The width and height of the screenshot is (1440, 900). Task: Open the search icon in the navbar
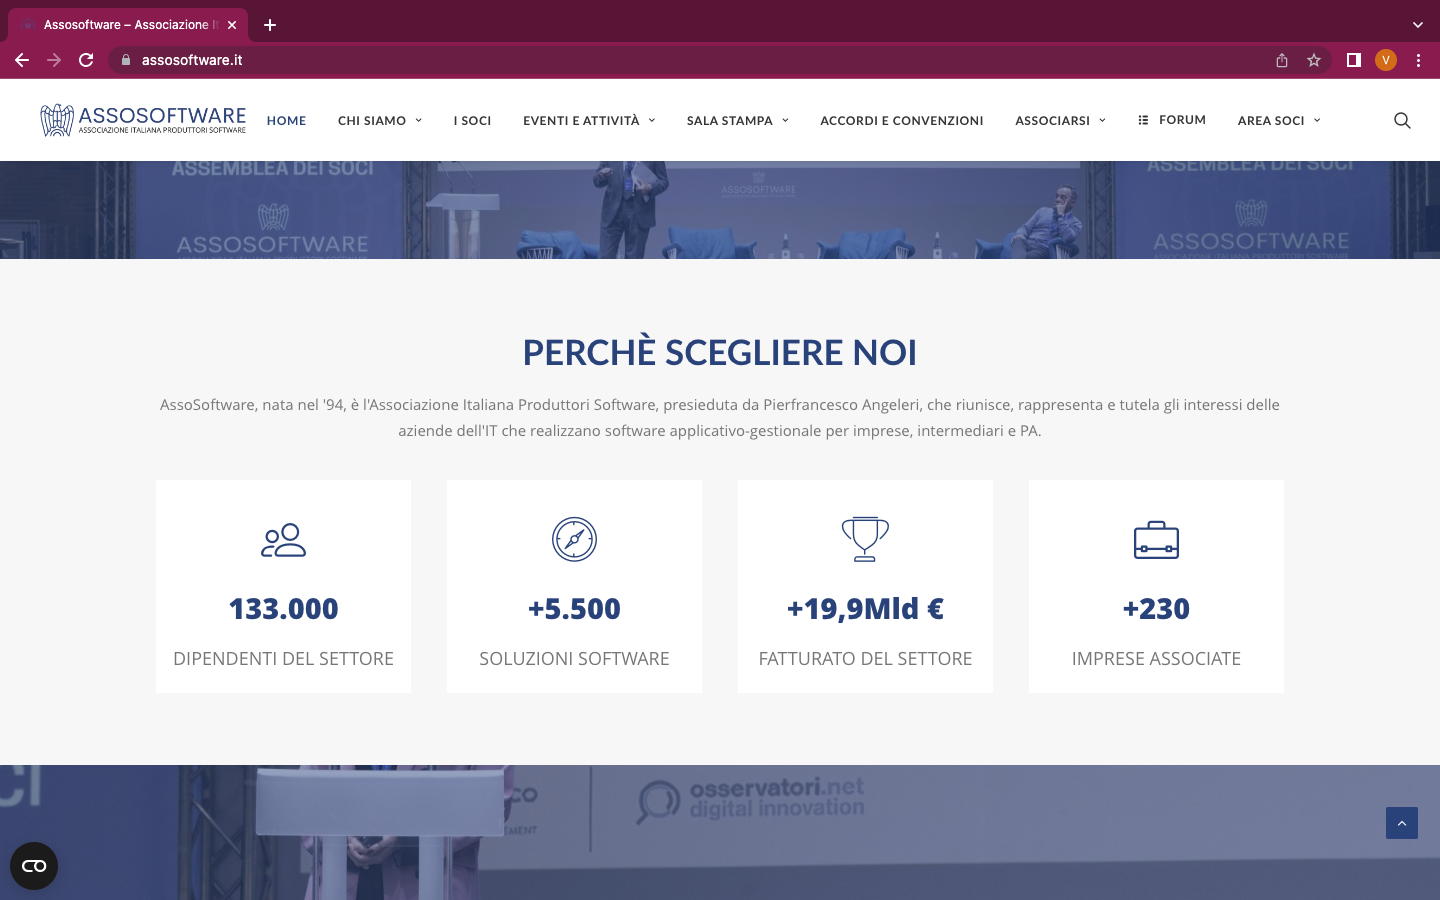(1402, 120)
